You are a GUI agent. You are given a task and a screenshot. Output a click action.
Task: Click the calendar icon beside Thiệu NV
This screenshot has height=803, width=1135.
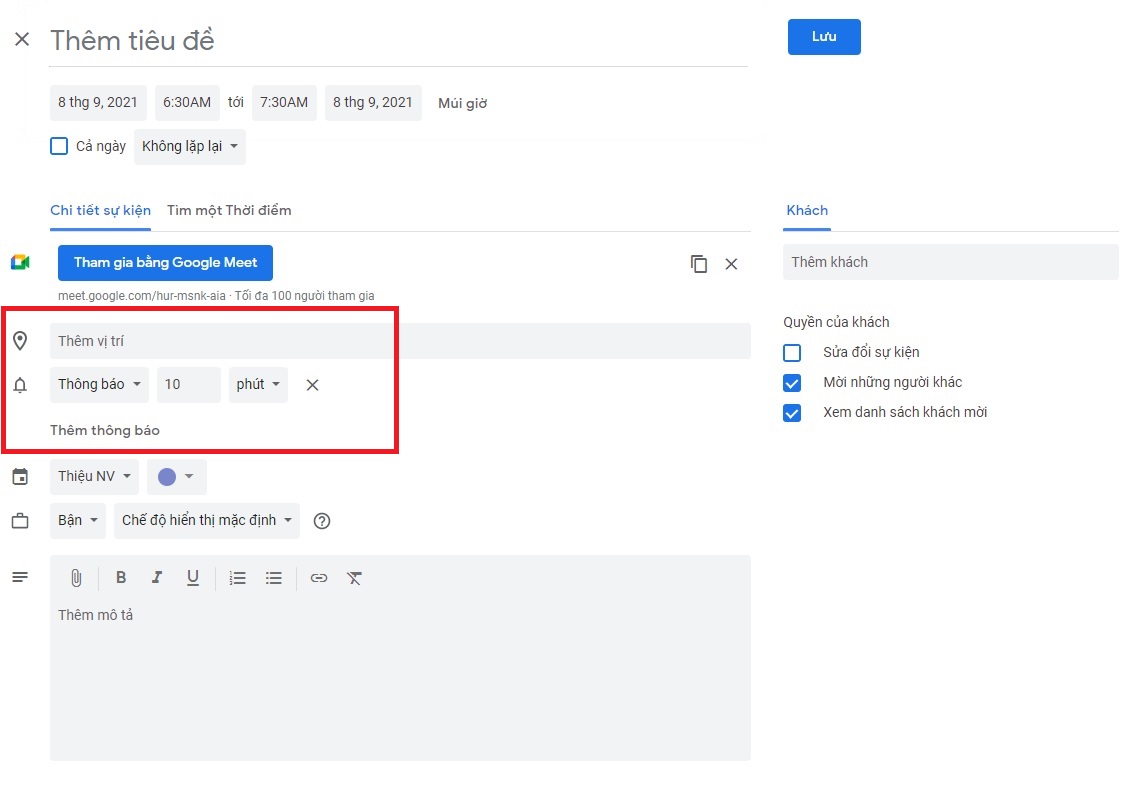(20, 476)
